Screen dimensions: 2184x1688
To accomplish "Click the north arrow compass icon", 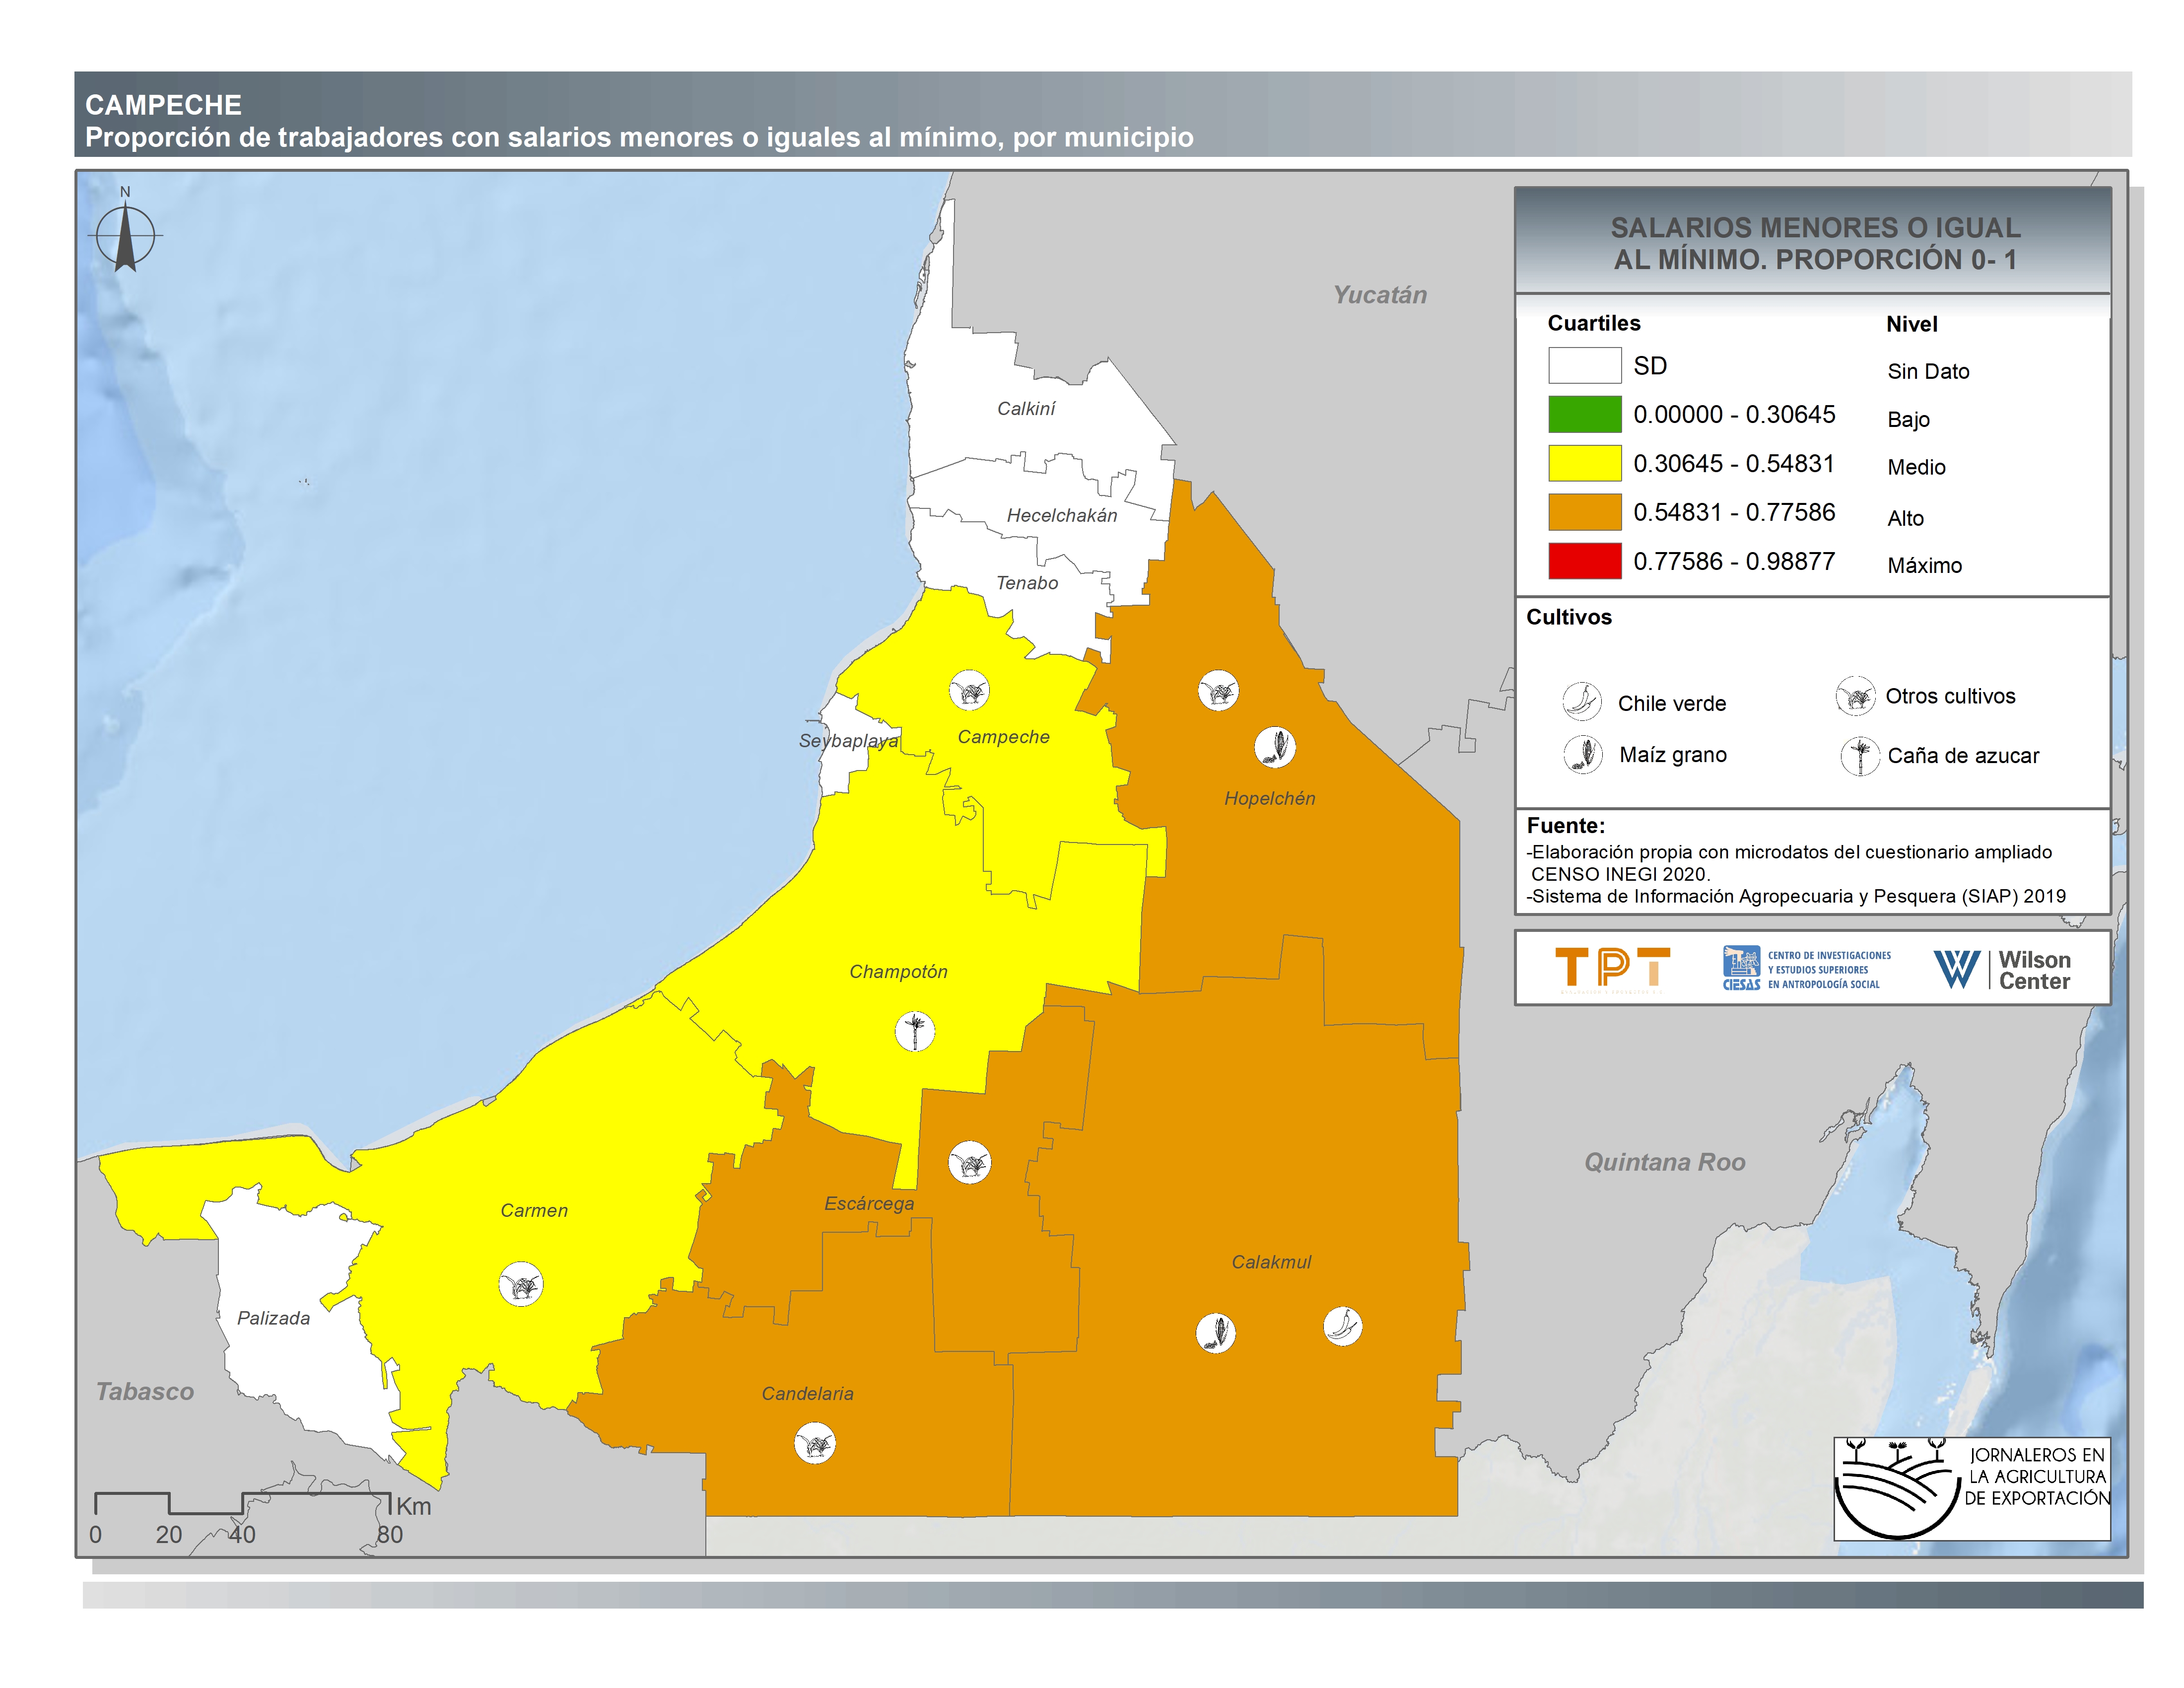I will pos(125,236).
